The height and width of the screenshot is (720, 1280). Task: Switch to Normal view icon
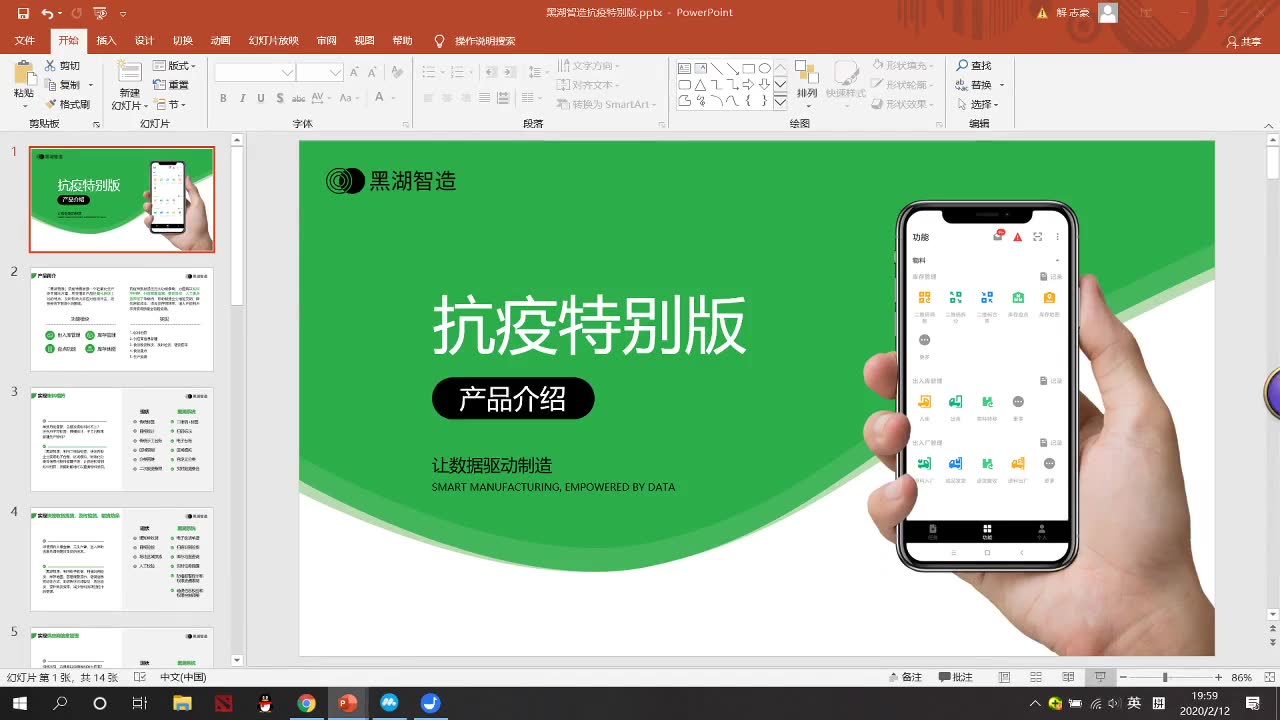(x=1004, y=677)
